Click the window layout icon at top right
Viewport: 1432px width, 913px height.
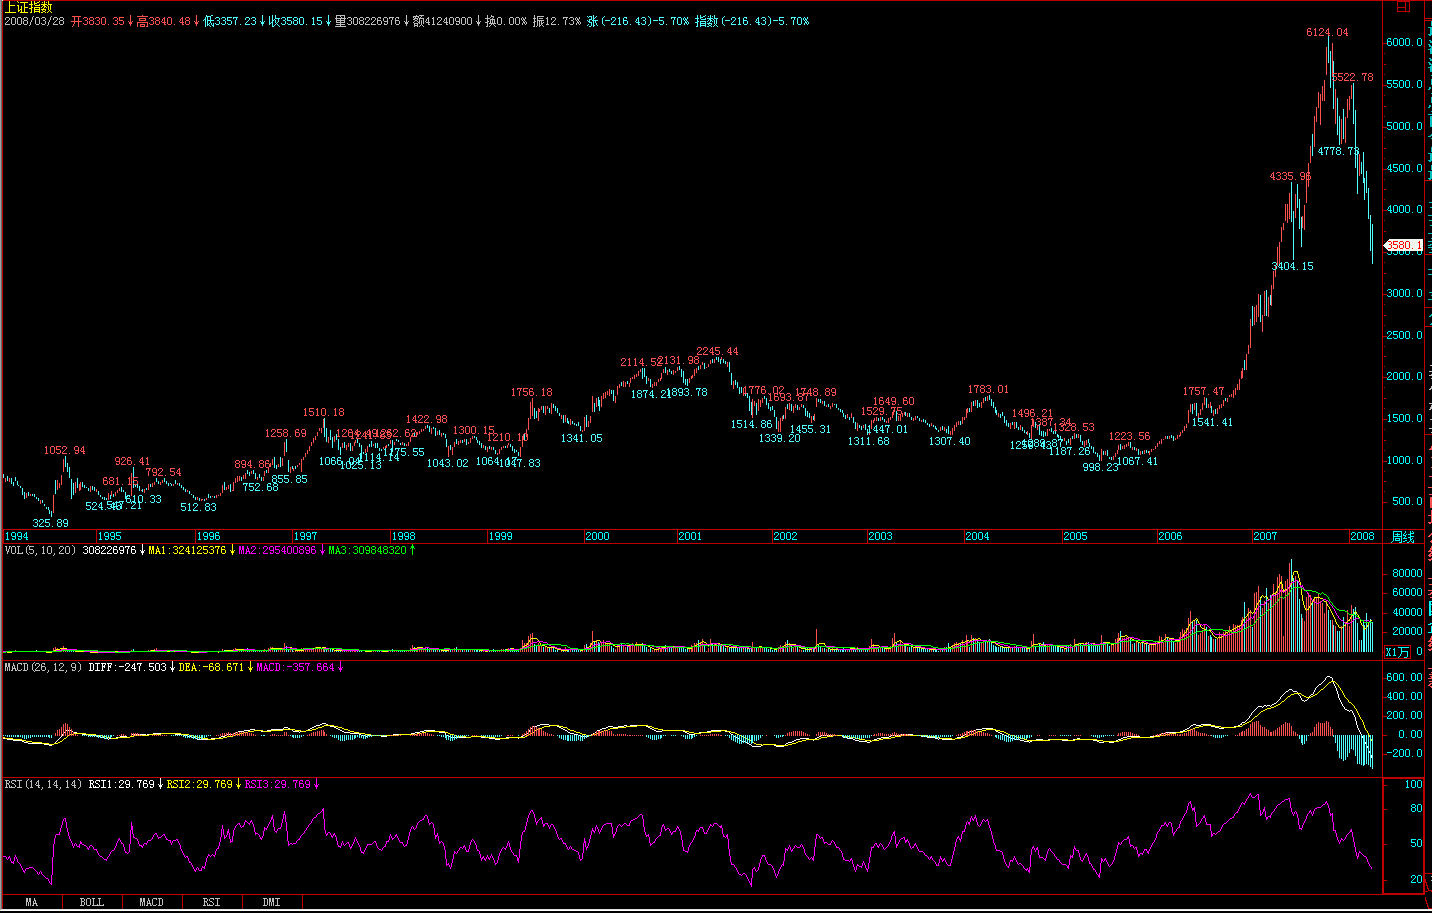1402,7
